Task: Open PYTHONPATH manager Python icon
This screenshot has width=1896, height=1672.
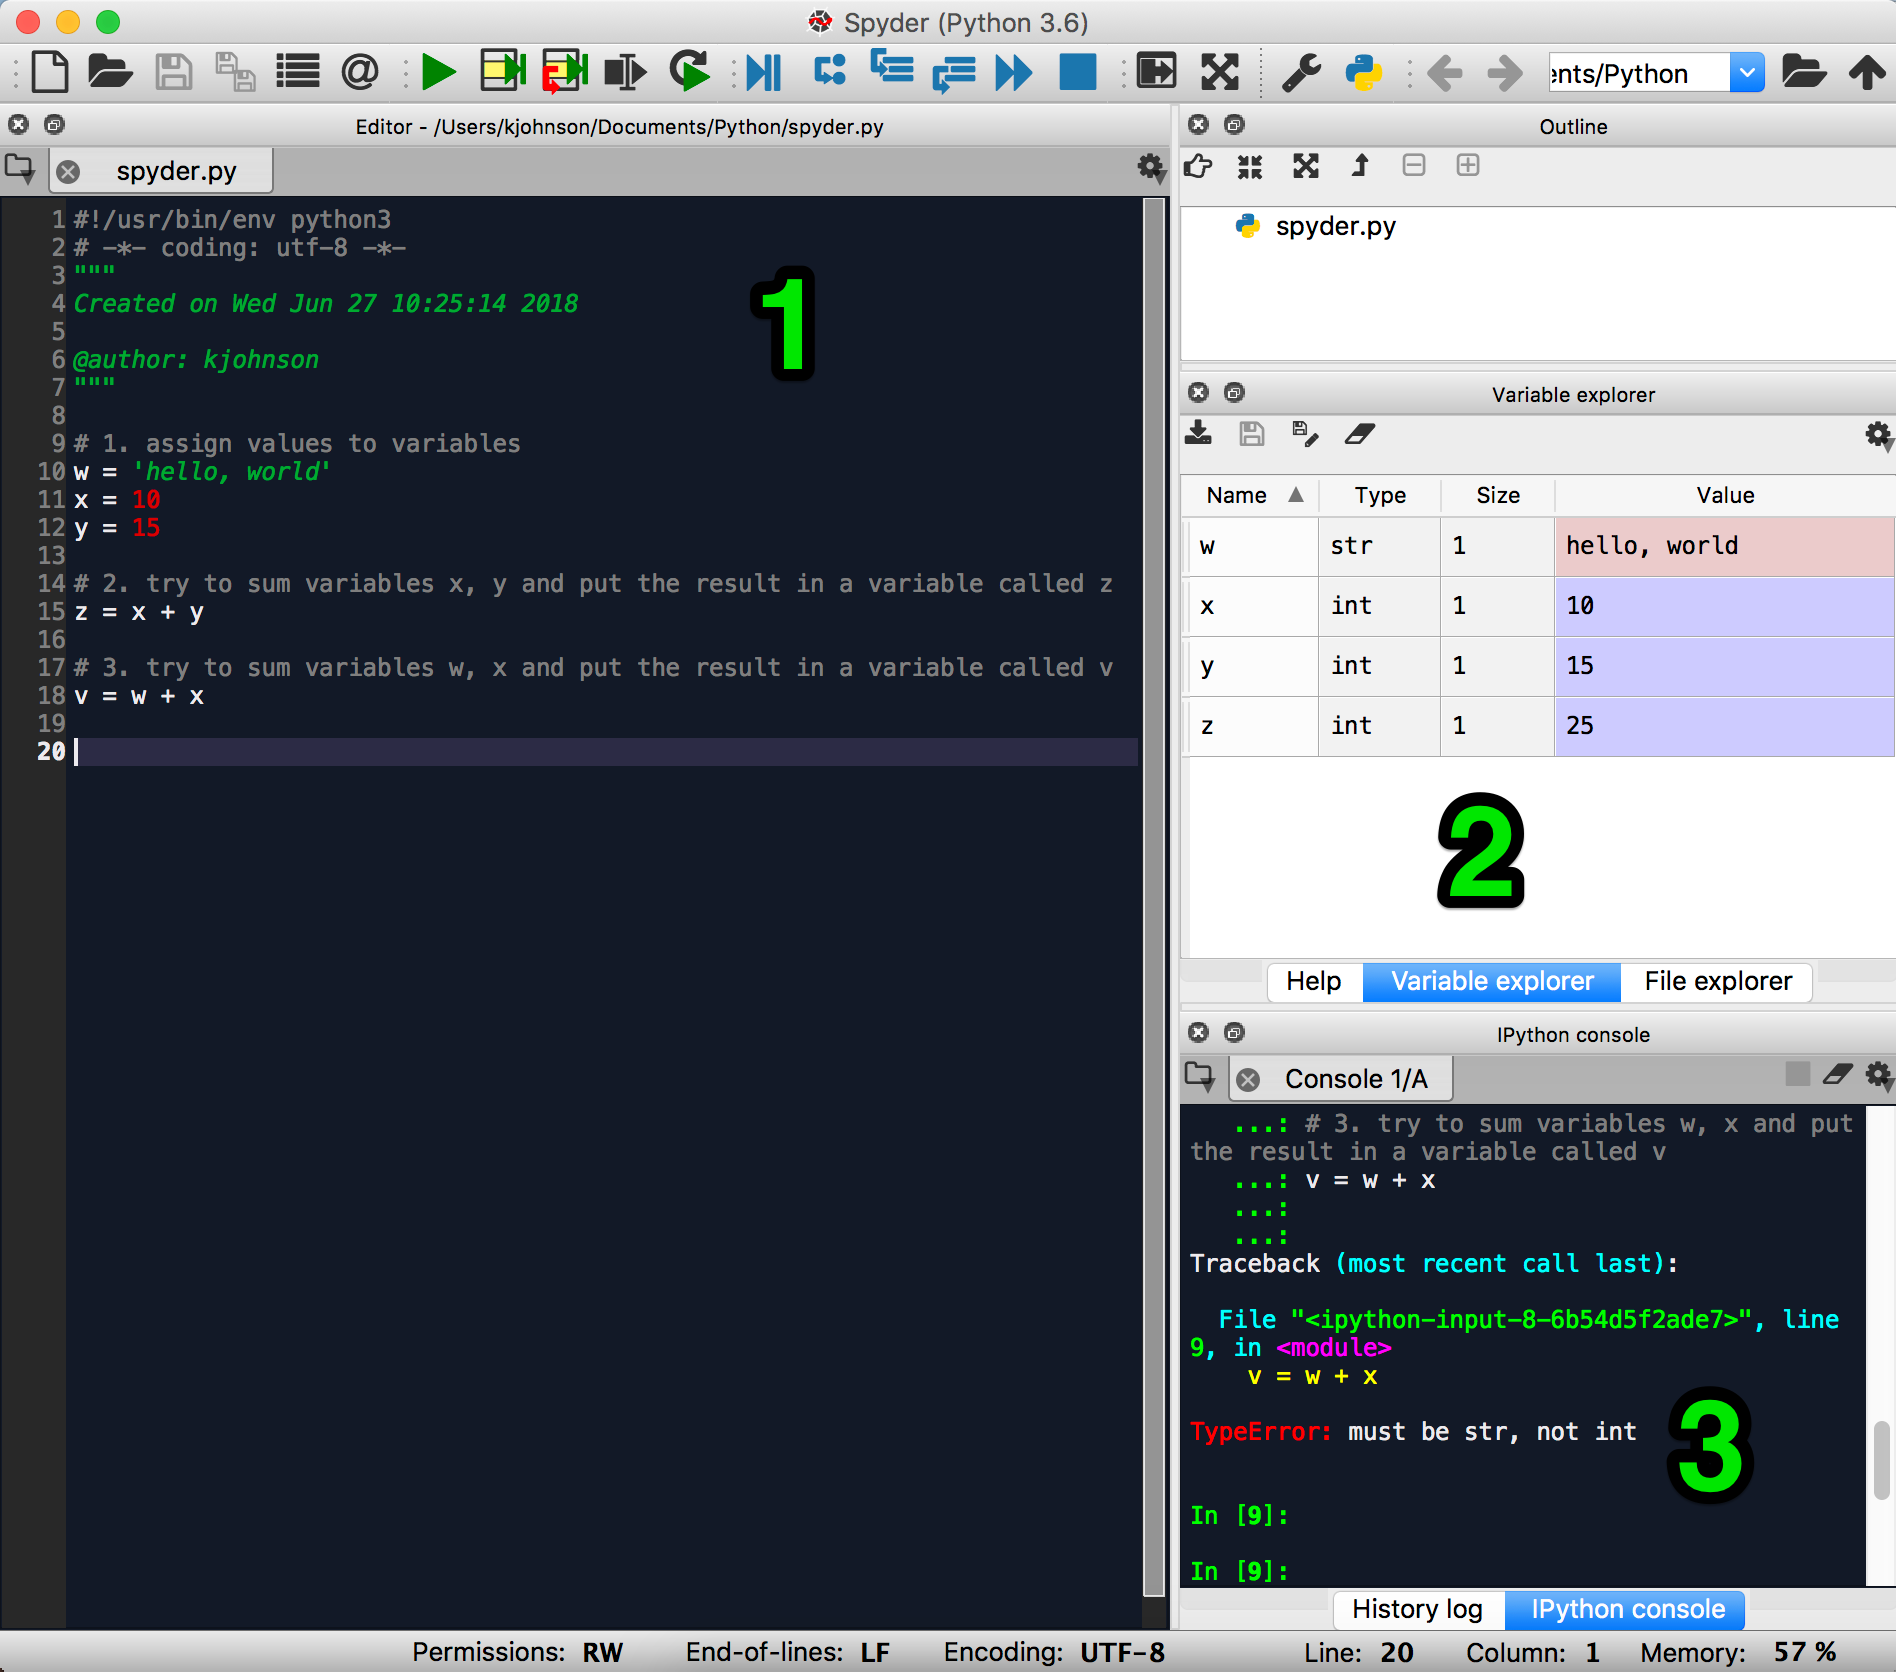Action: pos(1364,72)
